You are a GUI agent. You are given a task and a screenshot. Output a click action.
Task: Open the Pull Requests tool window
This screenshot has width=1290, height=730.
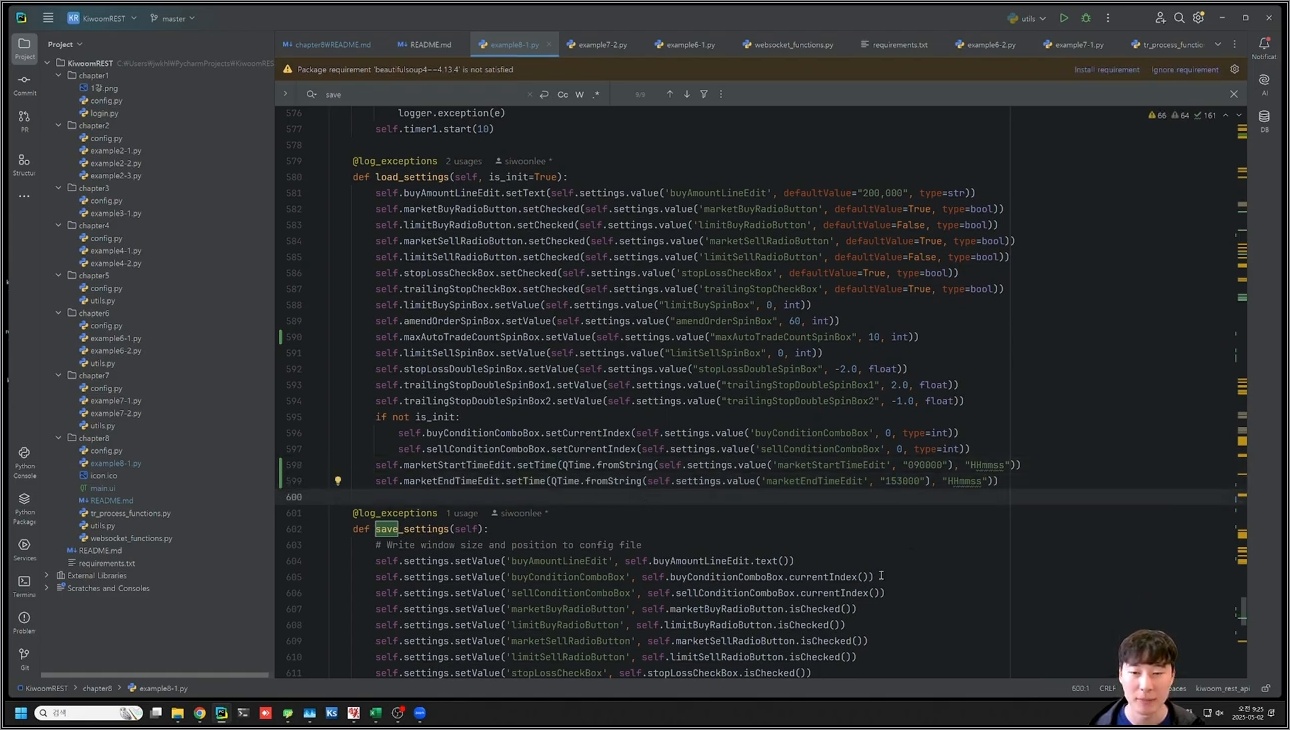click(24, 121)
